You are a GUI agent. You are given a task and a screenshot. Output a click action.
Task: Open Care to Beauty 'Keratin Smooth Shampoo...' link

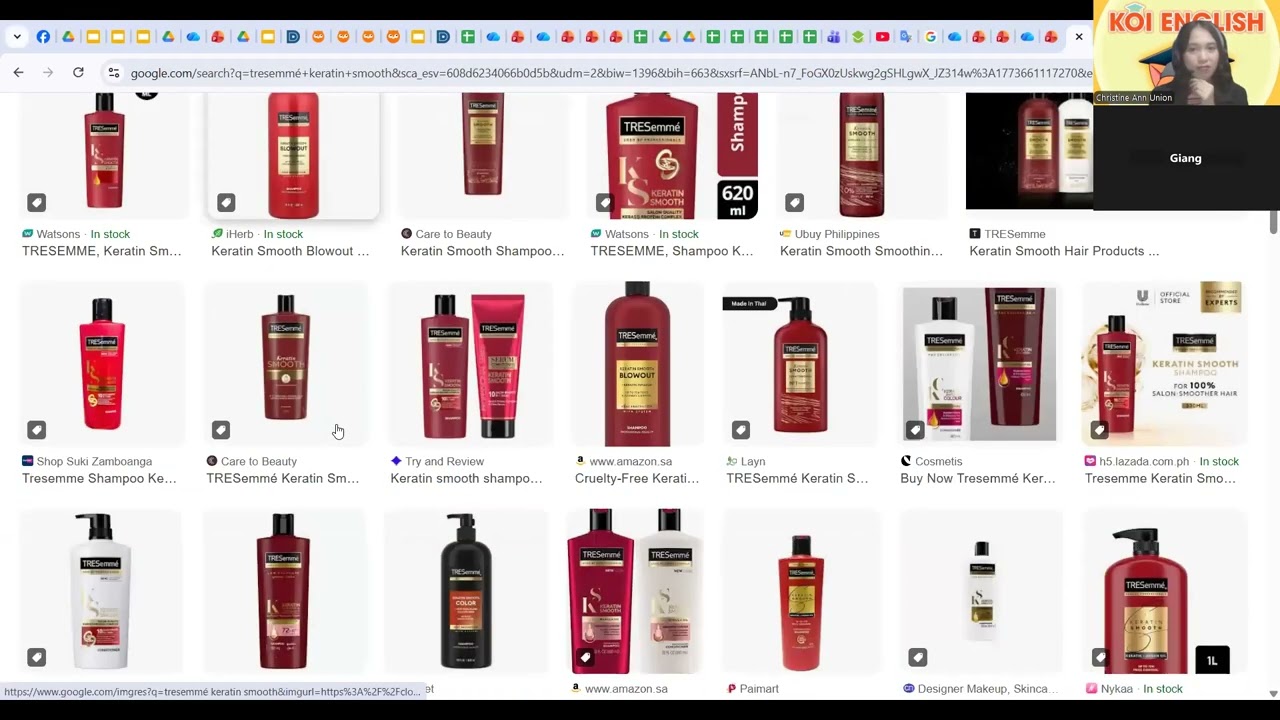tap(482, 251)
